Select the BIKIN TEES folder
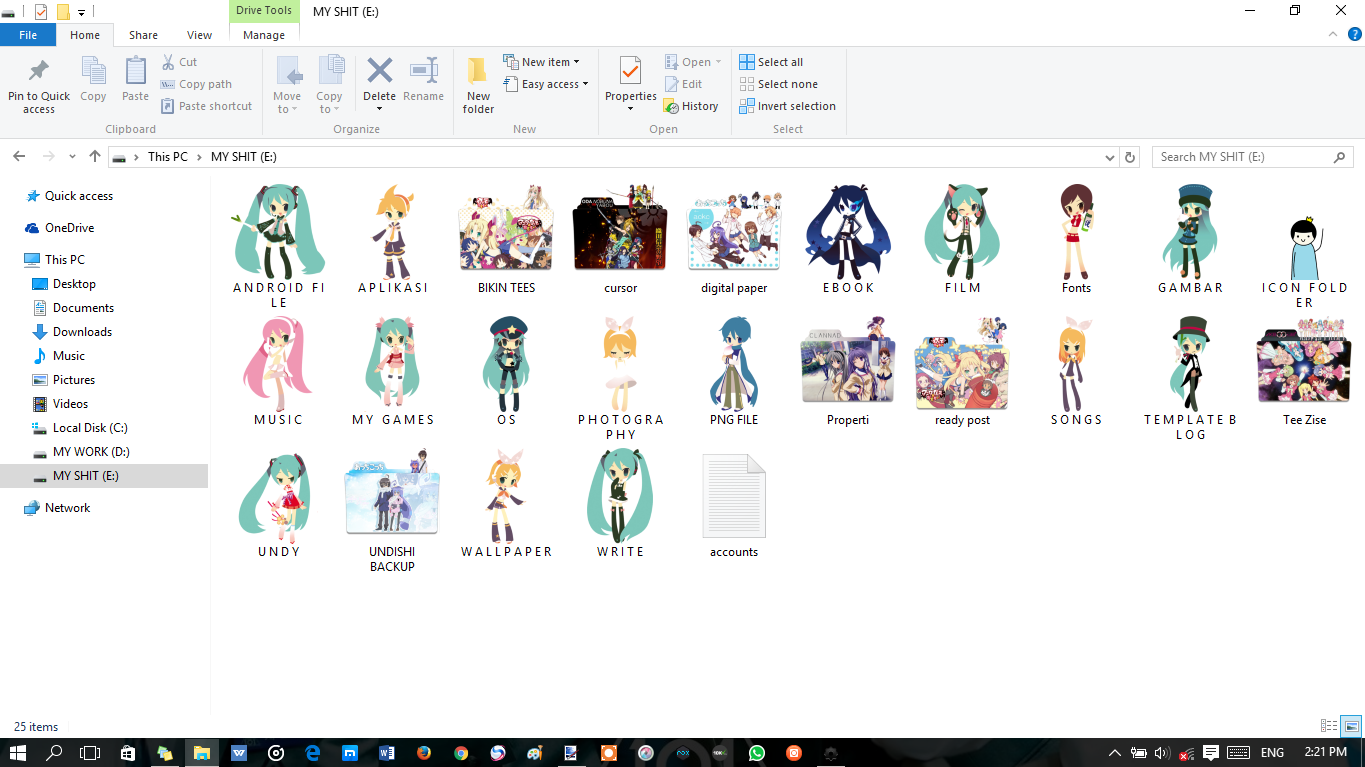Viewport: 1365px width, 767px height. [x=506, y=240]
